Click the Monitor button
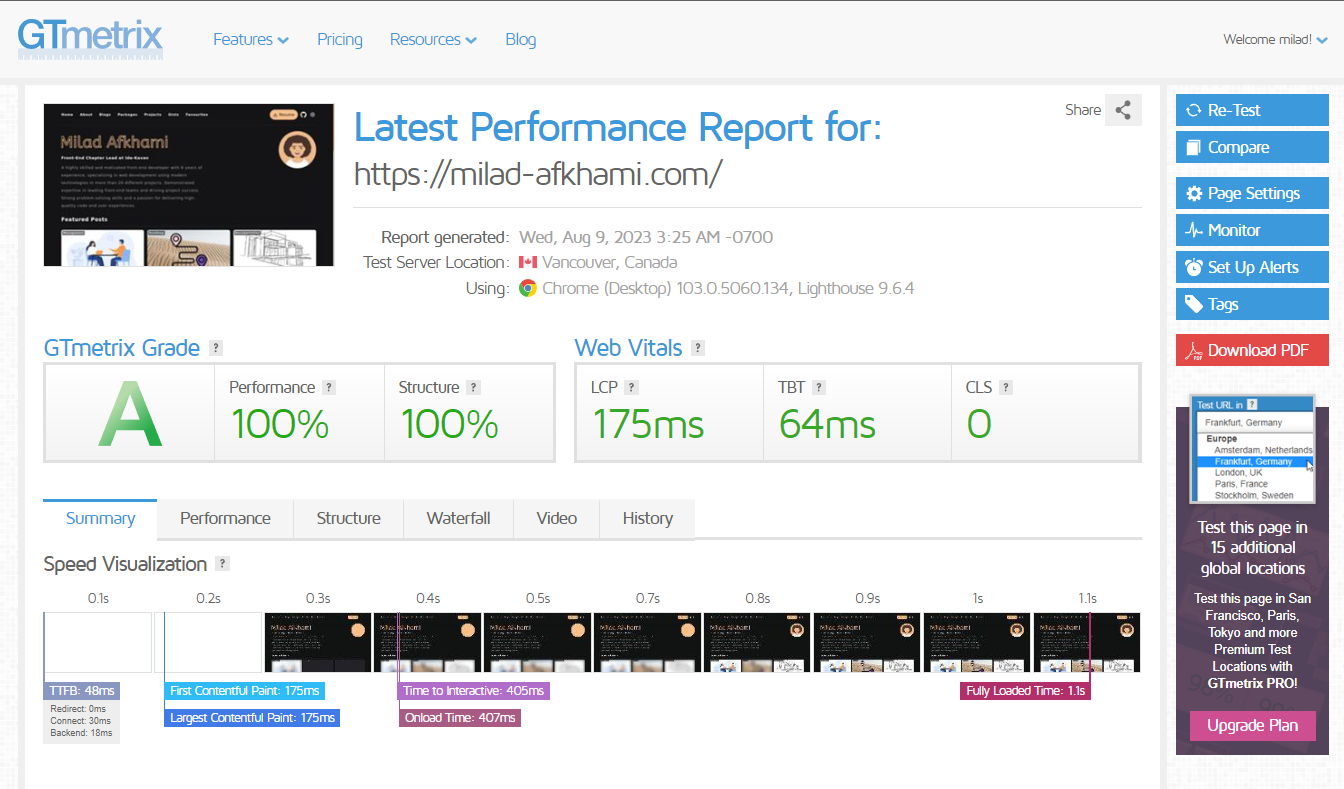Image resolution: width=1344 pixels, height=789 pixels. tap(1252, 230)
